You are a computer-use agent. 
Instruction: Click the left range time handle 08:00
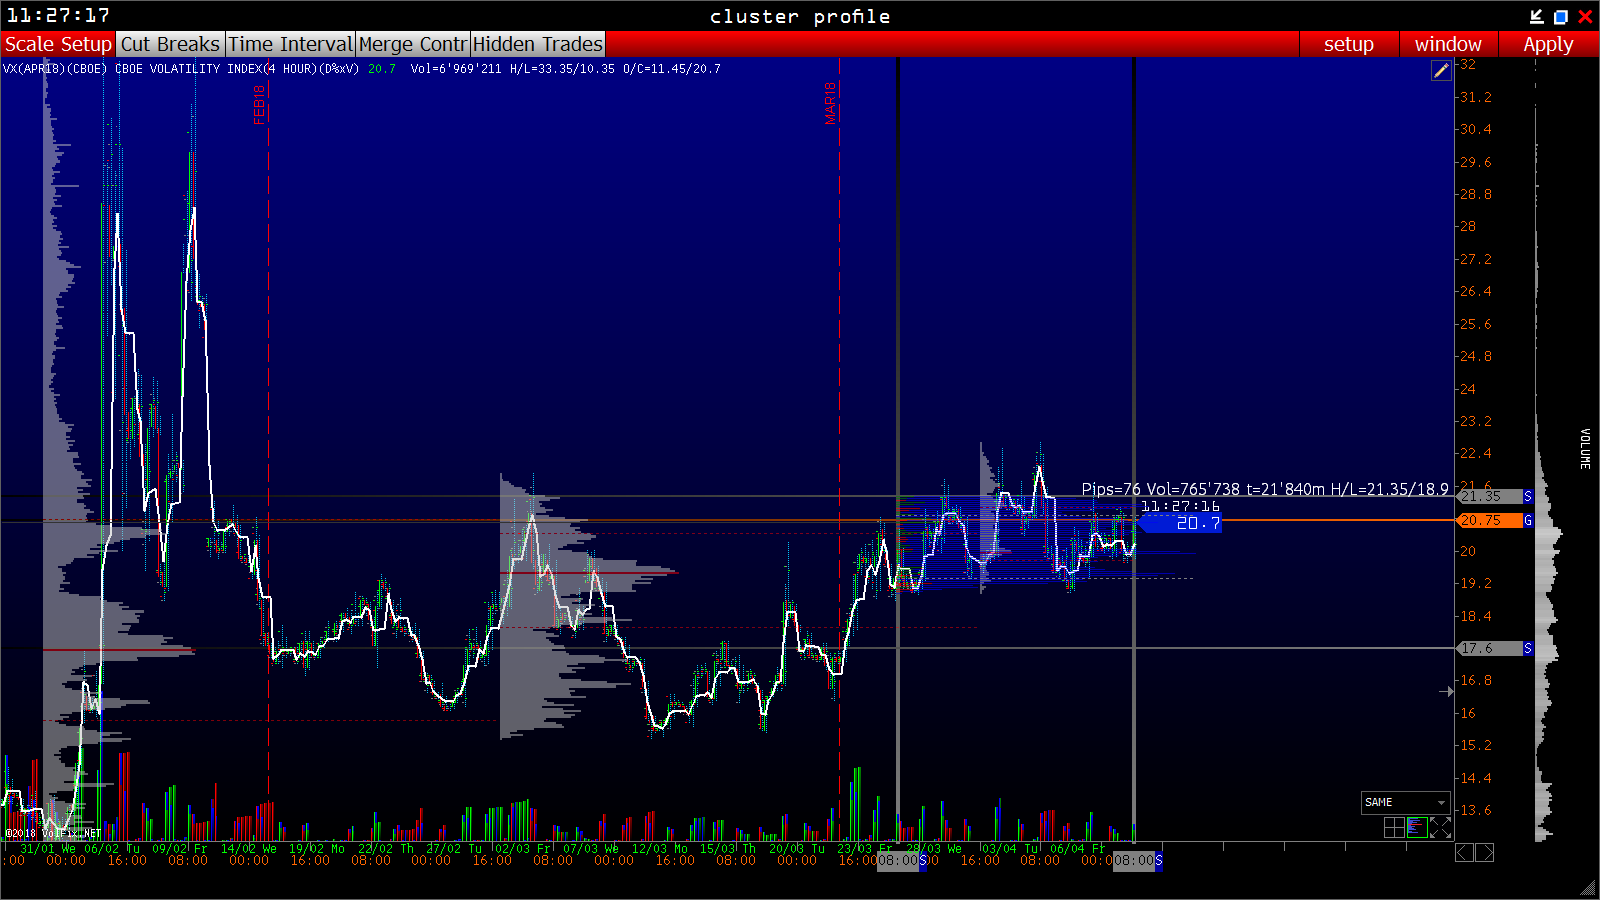coord(898,861)
